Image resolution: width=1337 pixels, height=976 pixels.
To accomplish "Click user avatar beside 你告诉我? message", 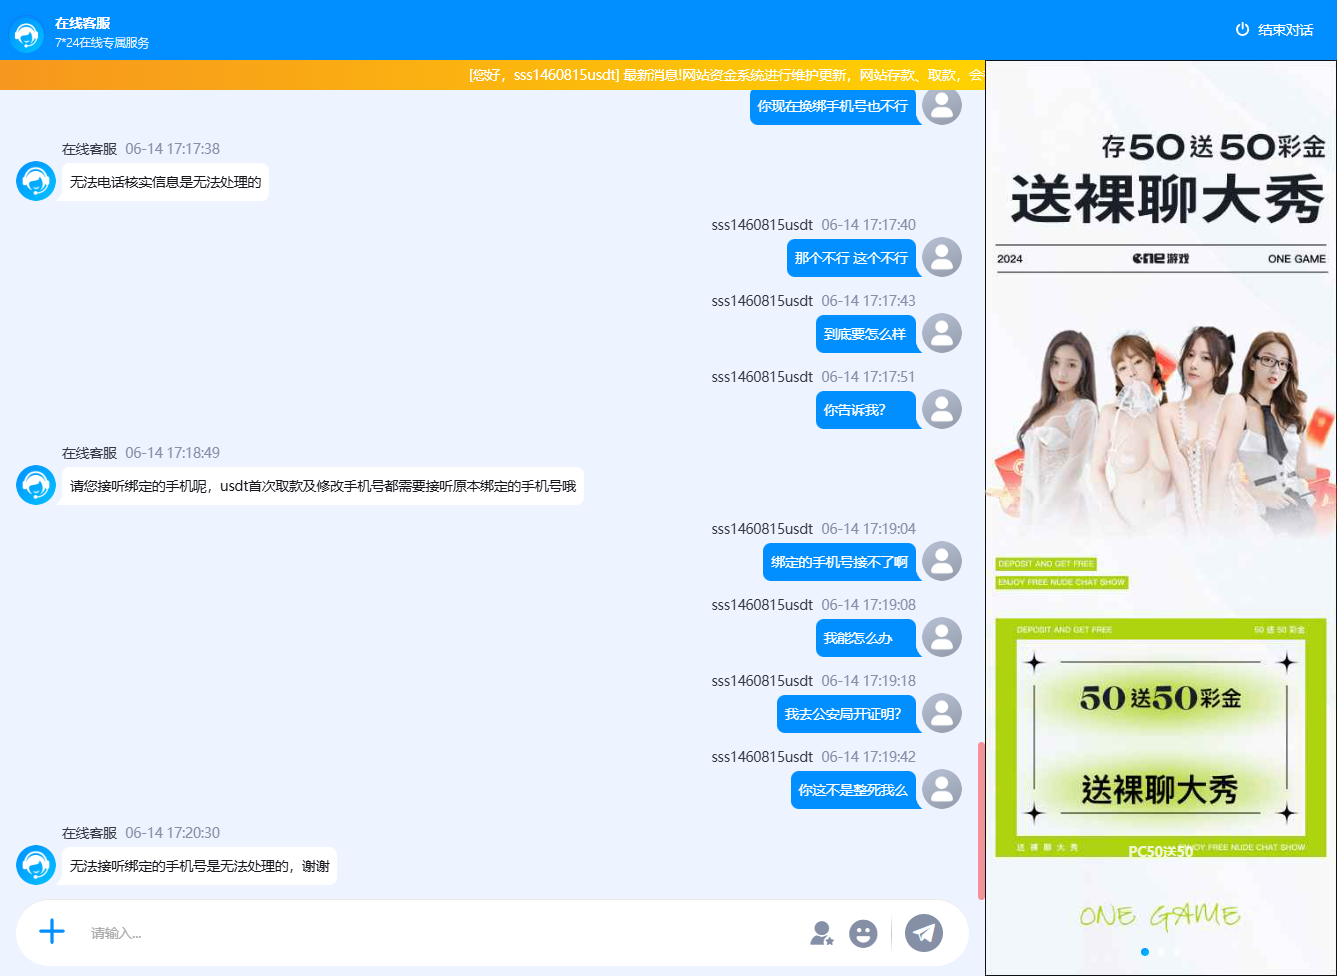I will (941, 409).
